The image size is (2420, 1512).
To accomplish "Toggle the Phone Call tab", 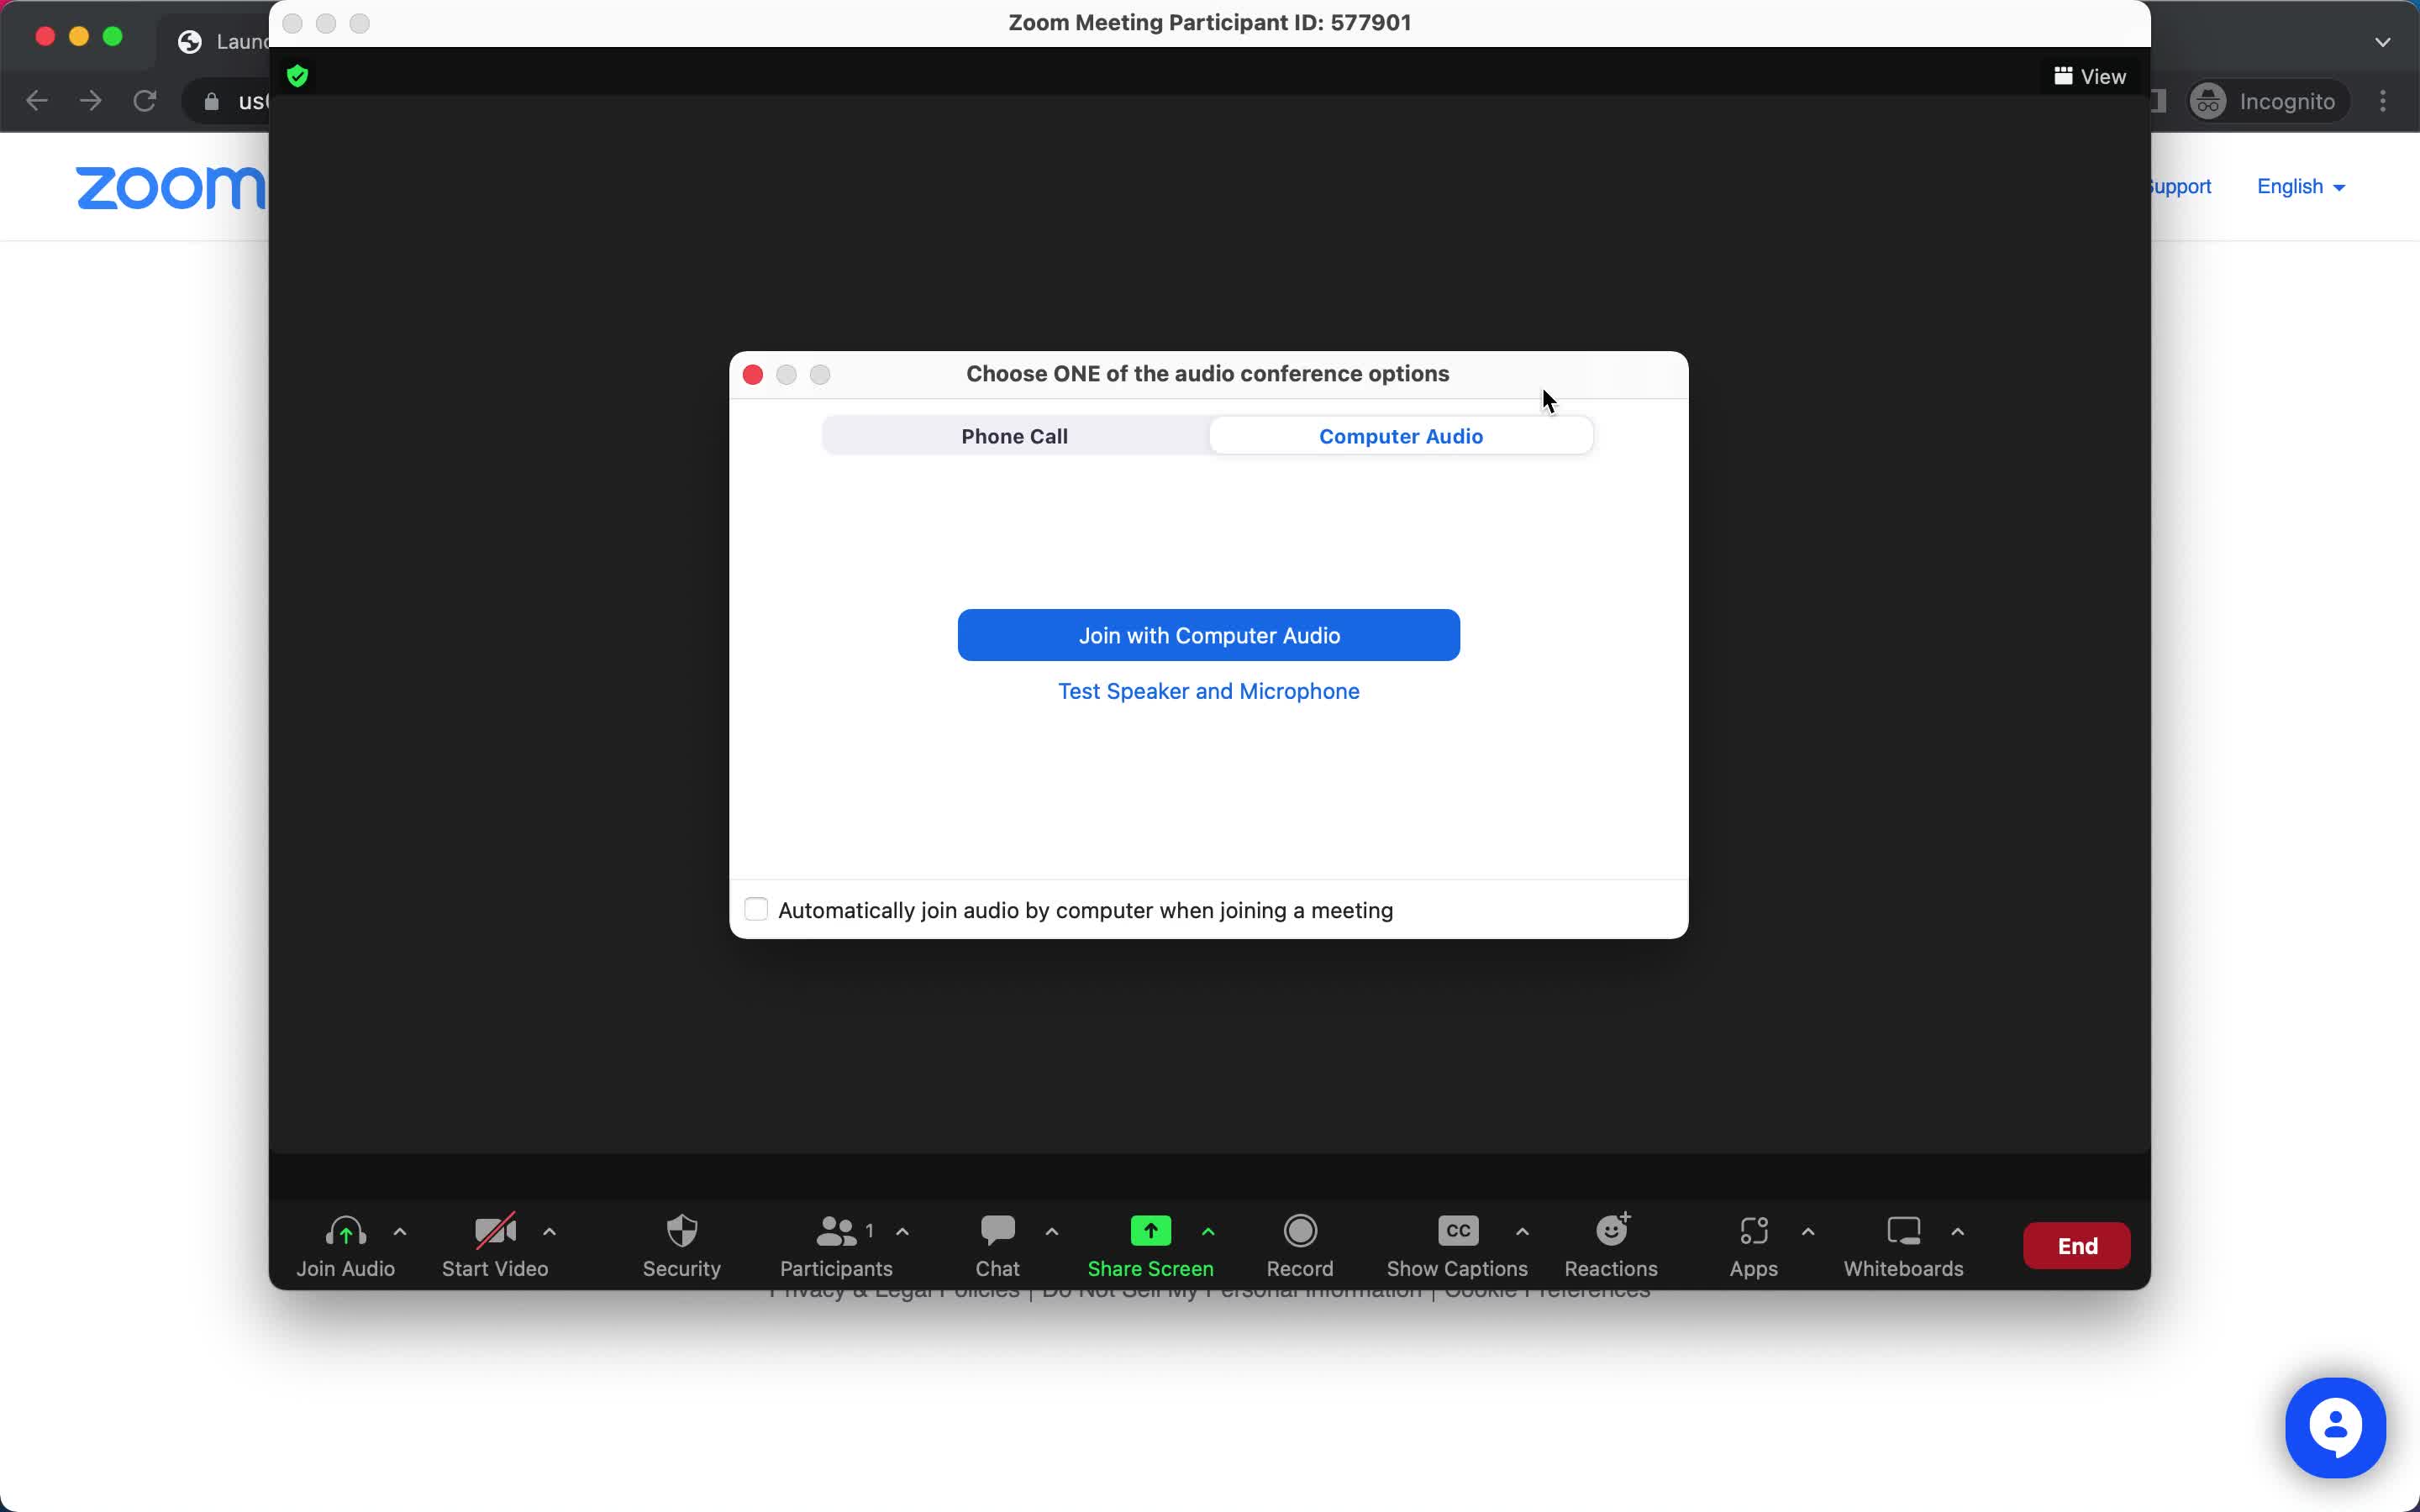I will 1014,435.
